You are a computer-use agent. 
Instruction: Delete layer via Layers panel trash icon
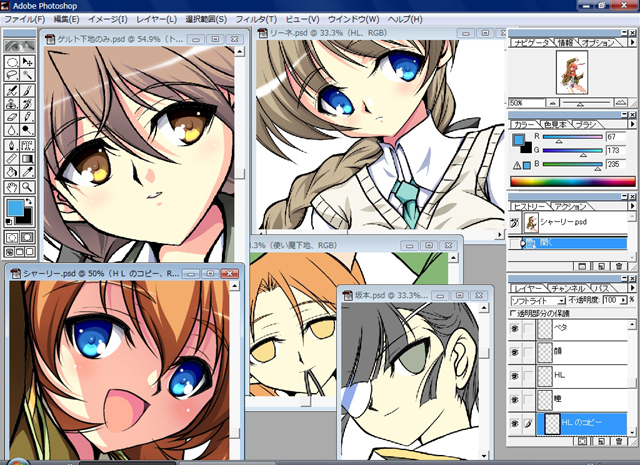point(619,441)
